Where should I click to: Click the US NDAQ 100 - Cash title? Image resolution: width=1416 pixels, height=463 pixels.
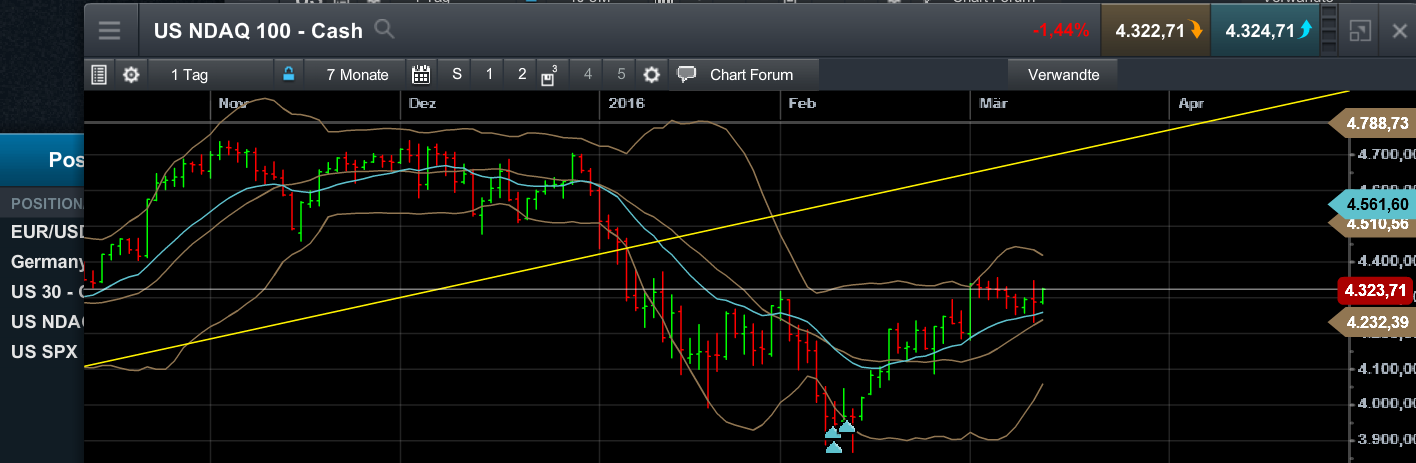[258, 31]
